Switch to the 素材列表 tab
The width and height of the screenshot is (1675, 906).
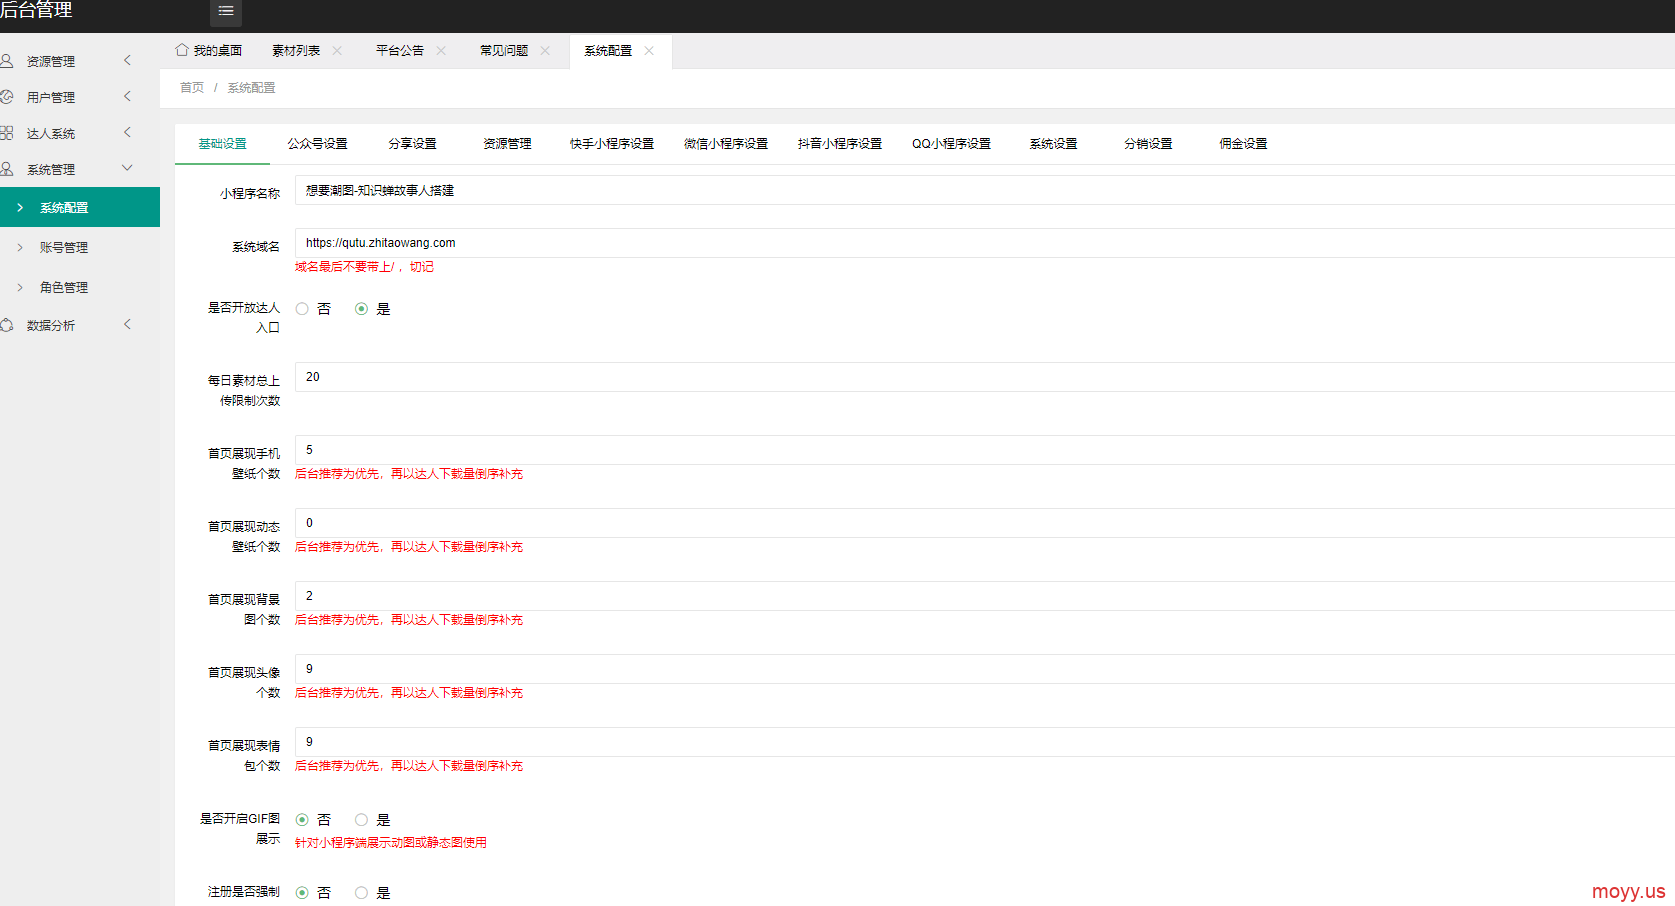tap(296, 50)
